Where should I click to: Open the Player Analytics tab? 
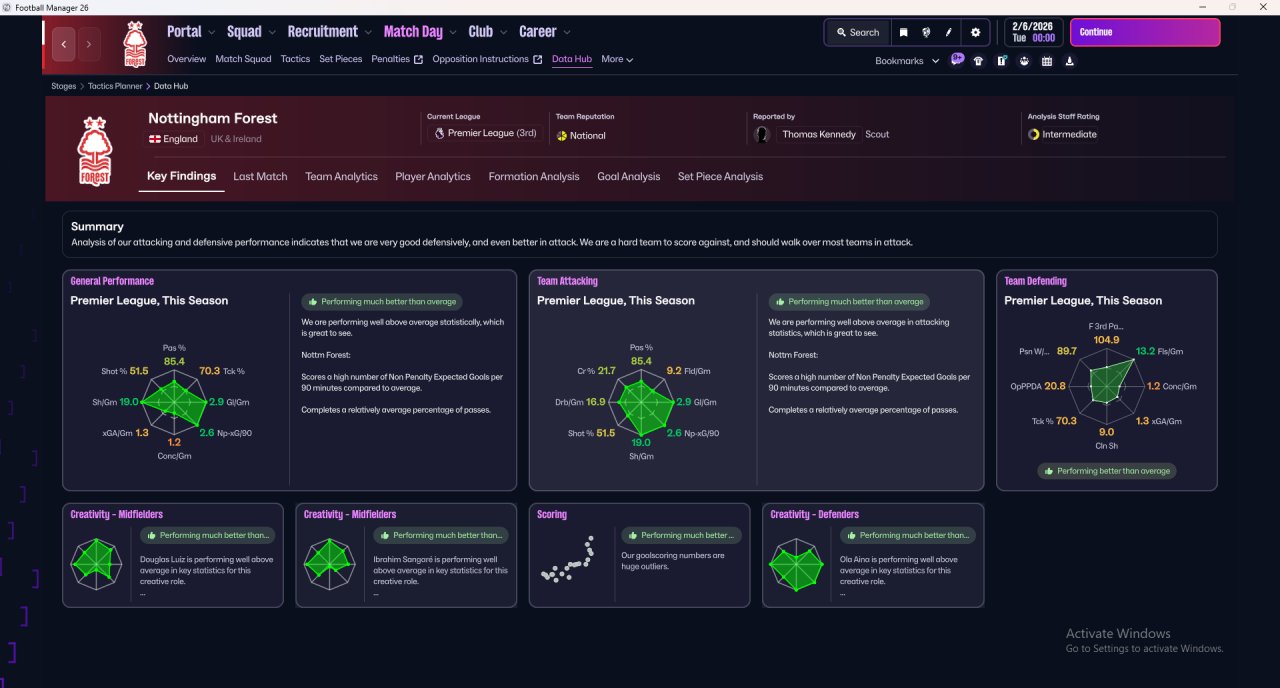click(433, 176)
